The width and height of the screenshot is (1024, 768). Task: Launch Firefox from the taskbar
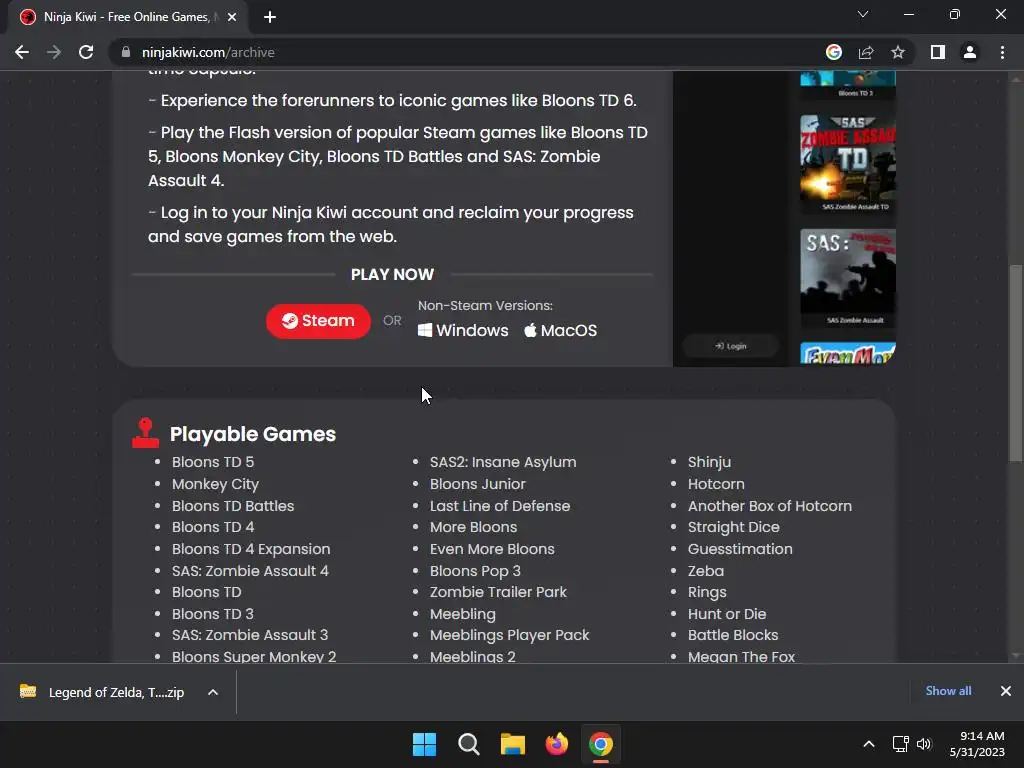click(x=556, y=744)
